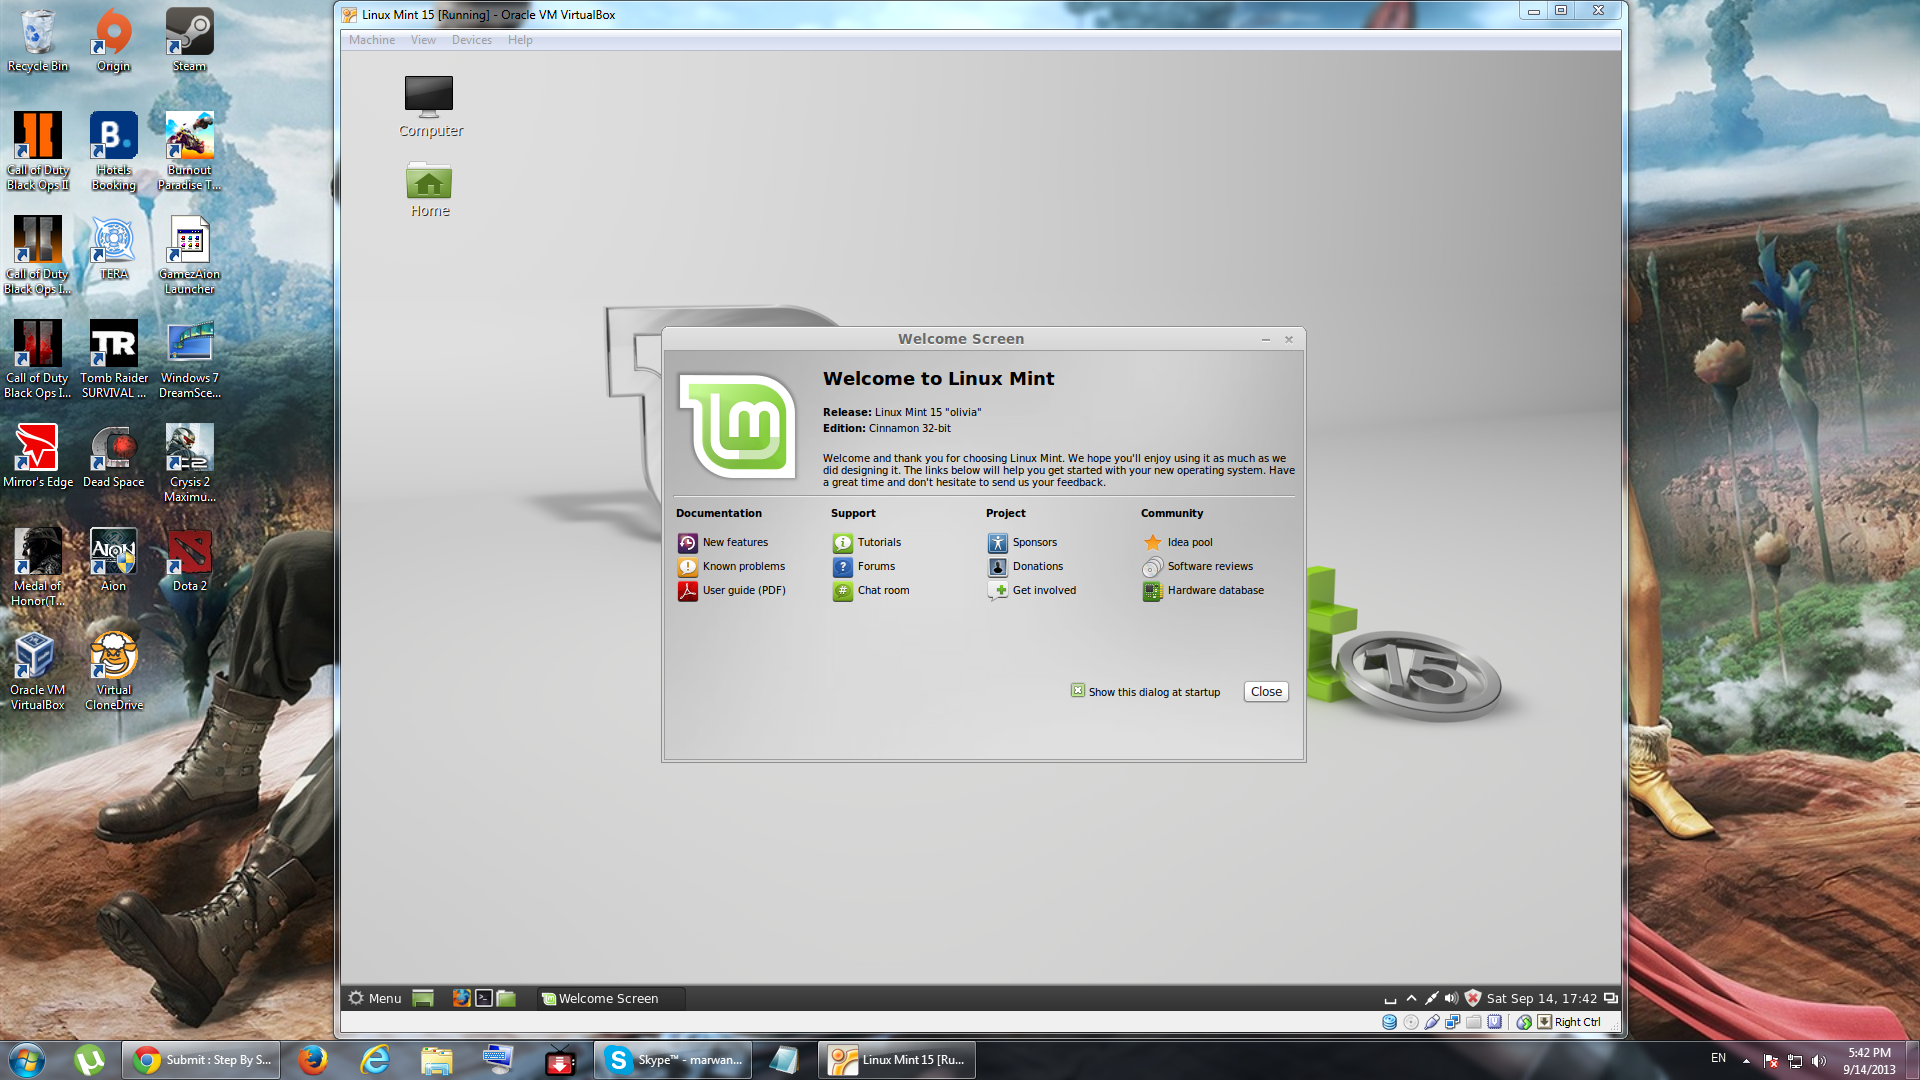This screenshot has width=1920, height=1080.
Task: Click the shared folders icon in VirtualBox status bar
Action: tap(1474, 1021)
